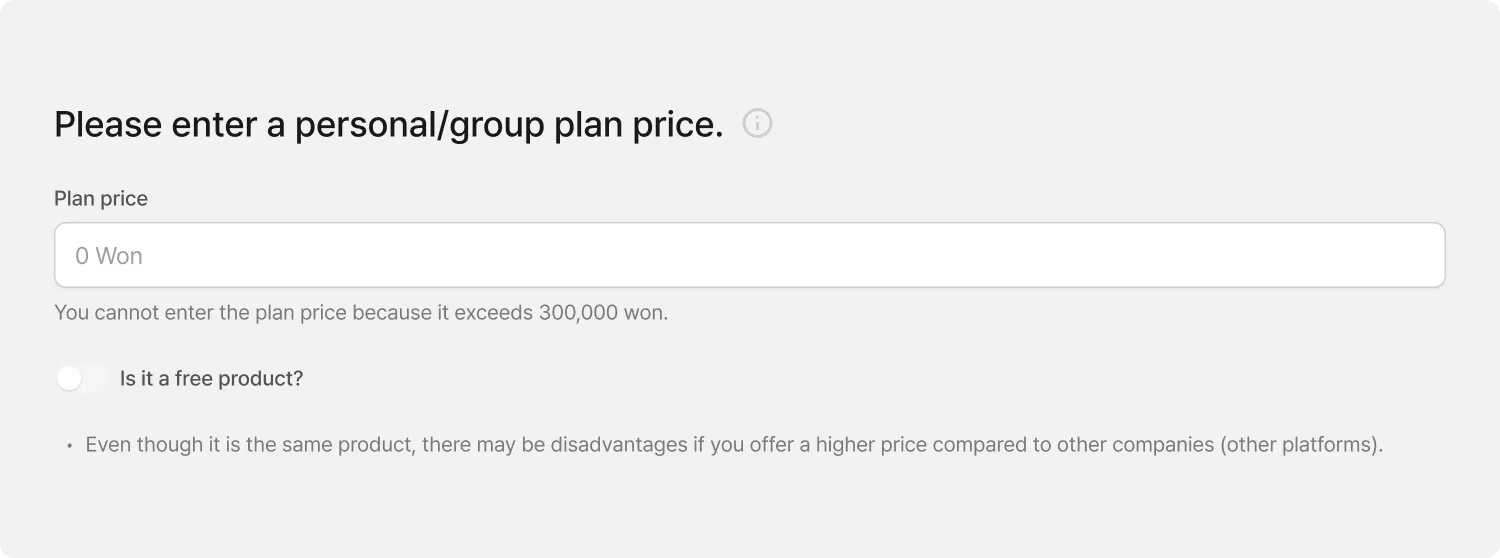This screenshot has height=558, width=1500.
Task: Click the "Plan price" field label
Action: 101,198
